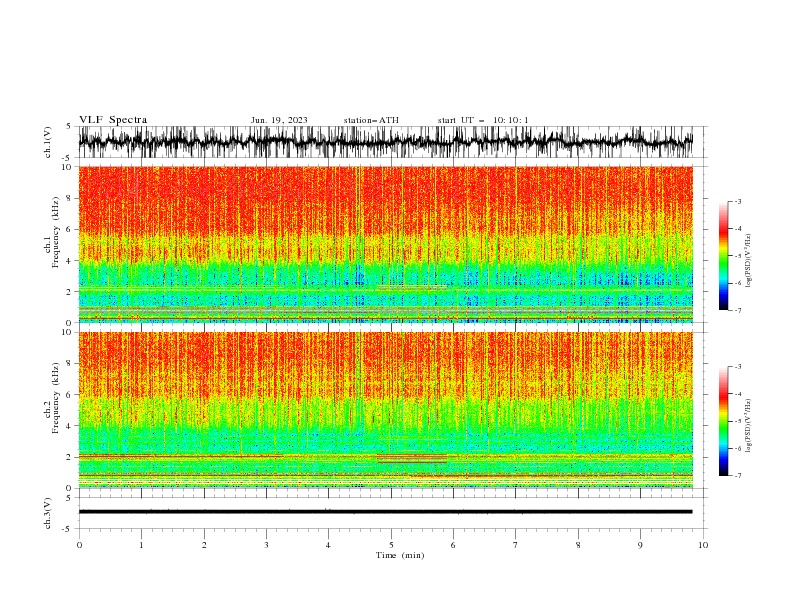Click the short red line near 2 kHz in ch.2 between minutes 5 and 6
This screenshot has height=612, width=792.
(412, 456)
